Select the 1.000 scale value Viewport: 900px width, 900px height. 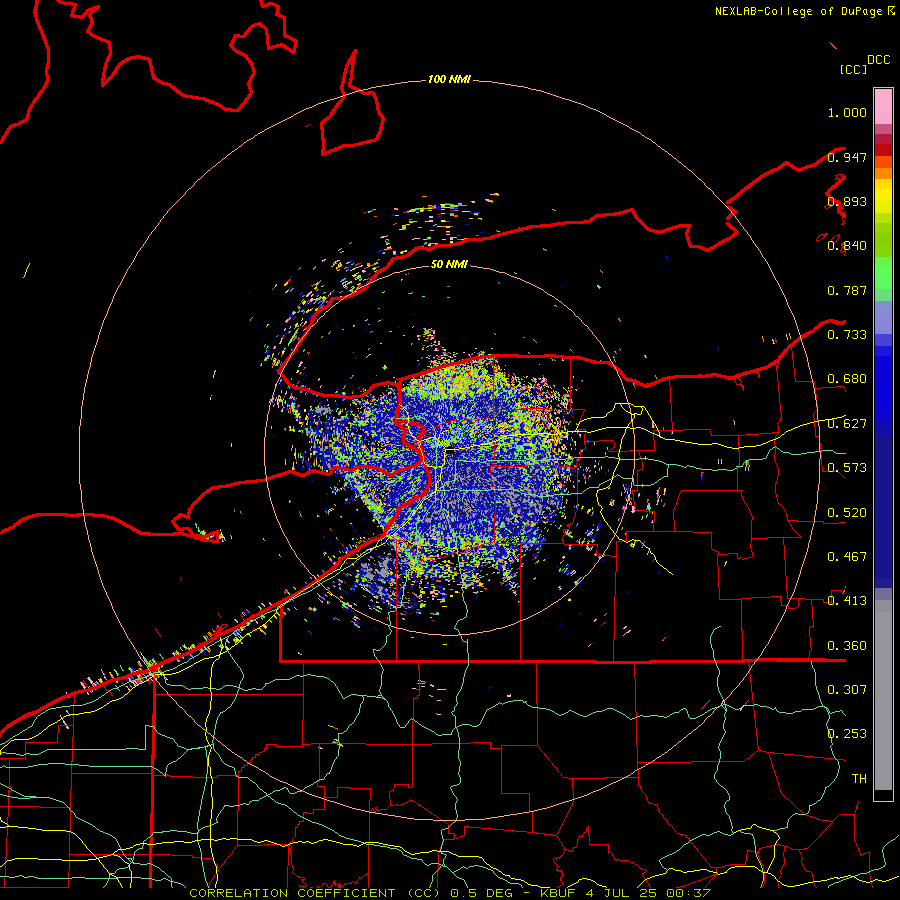click(x=847, y=112)
